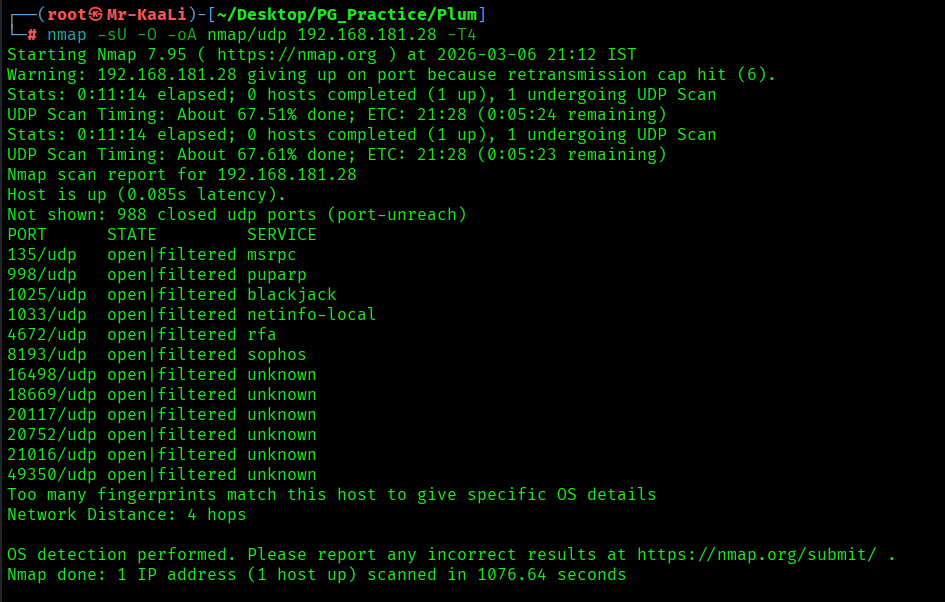Screen dimensions: 945x602
Task: Click the PORT column header
Action: point(26,235)
